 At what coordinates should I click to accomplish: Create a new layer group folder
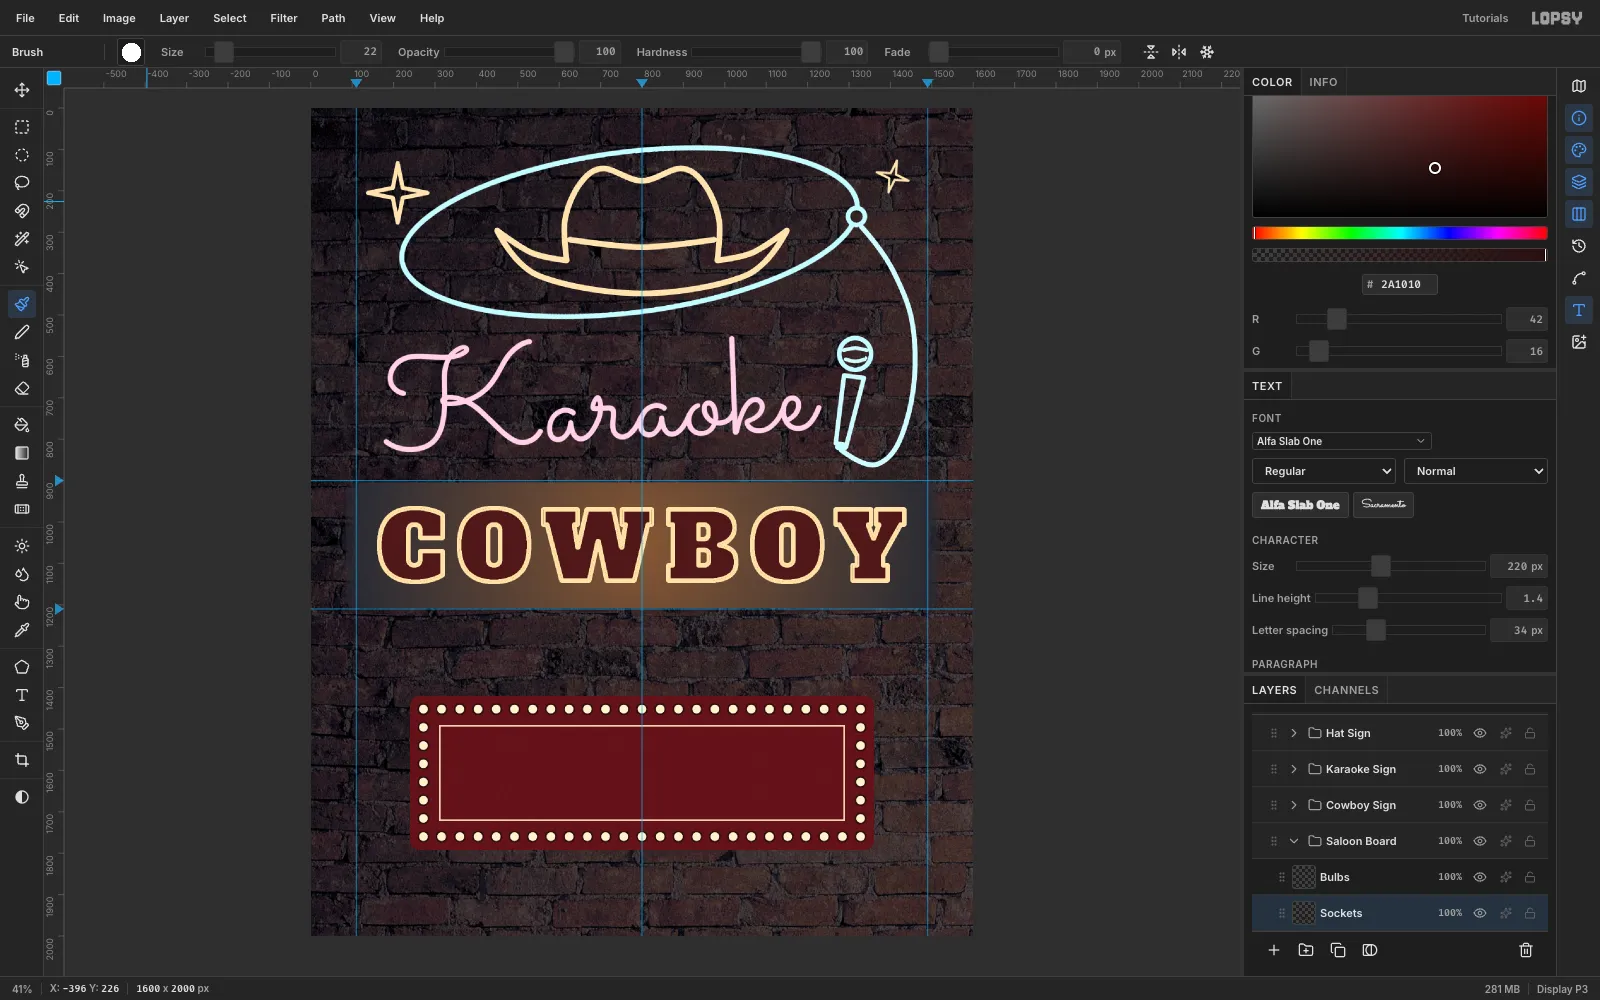tap(1306, 950)
